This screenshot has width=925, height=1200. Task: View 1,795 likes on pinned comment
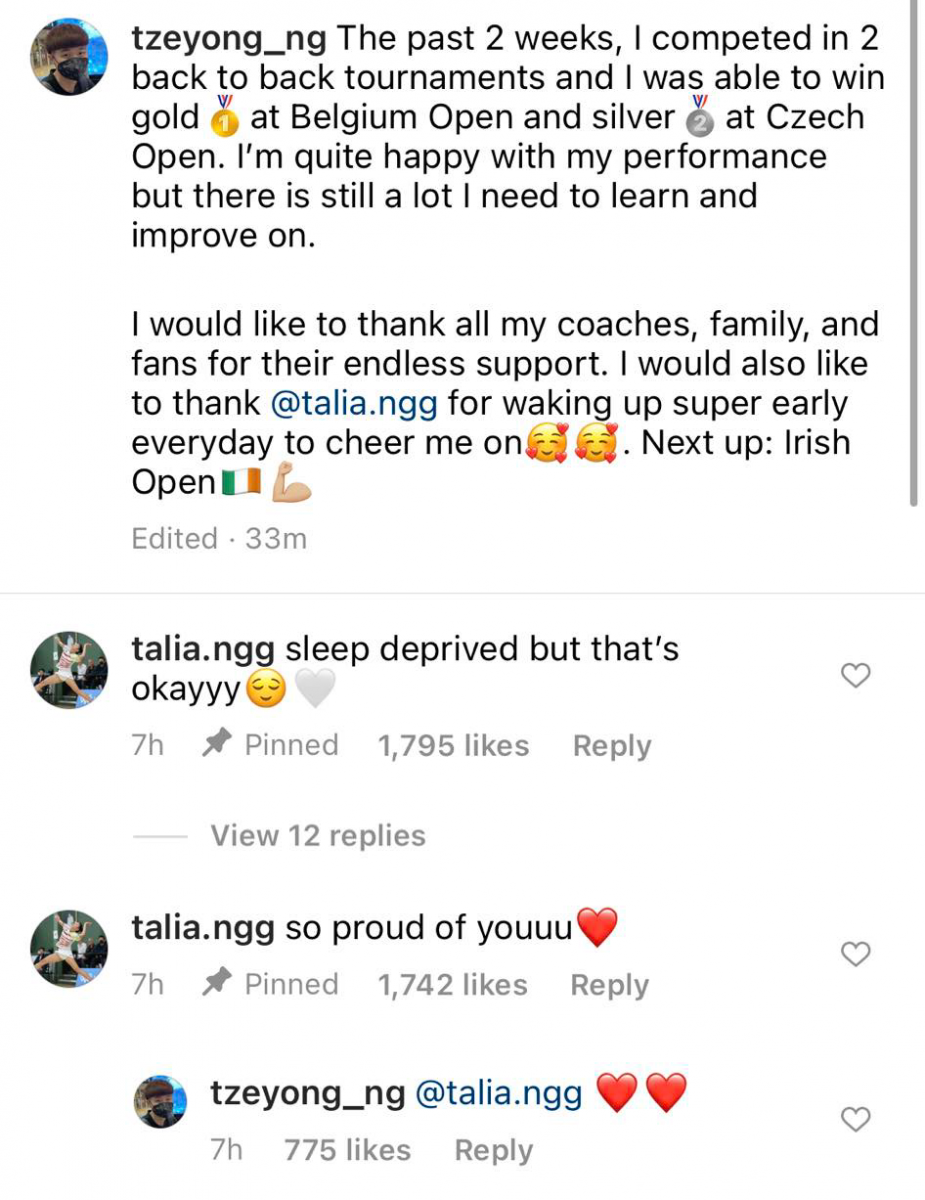(x=453, y=746)
